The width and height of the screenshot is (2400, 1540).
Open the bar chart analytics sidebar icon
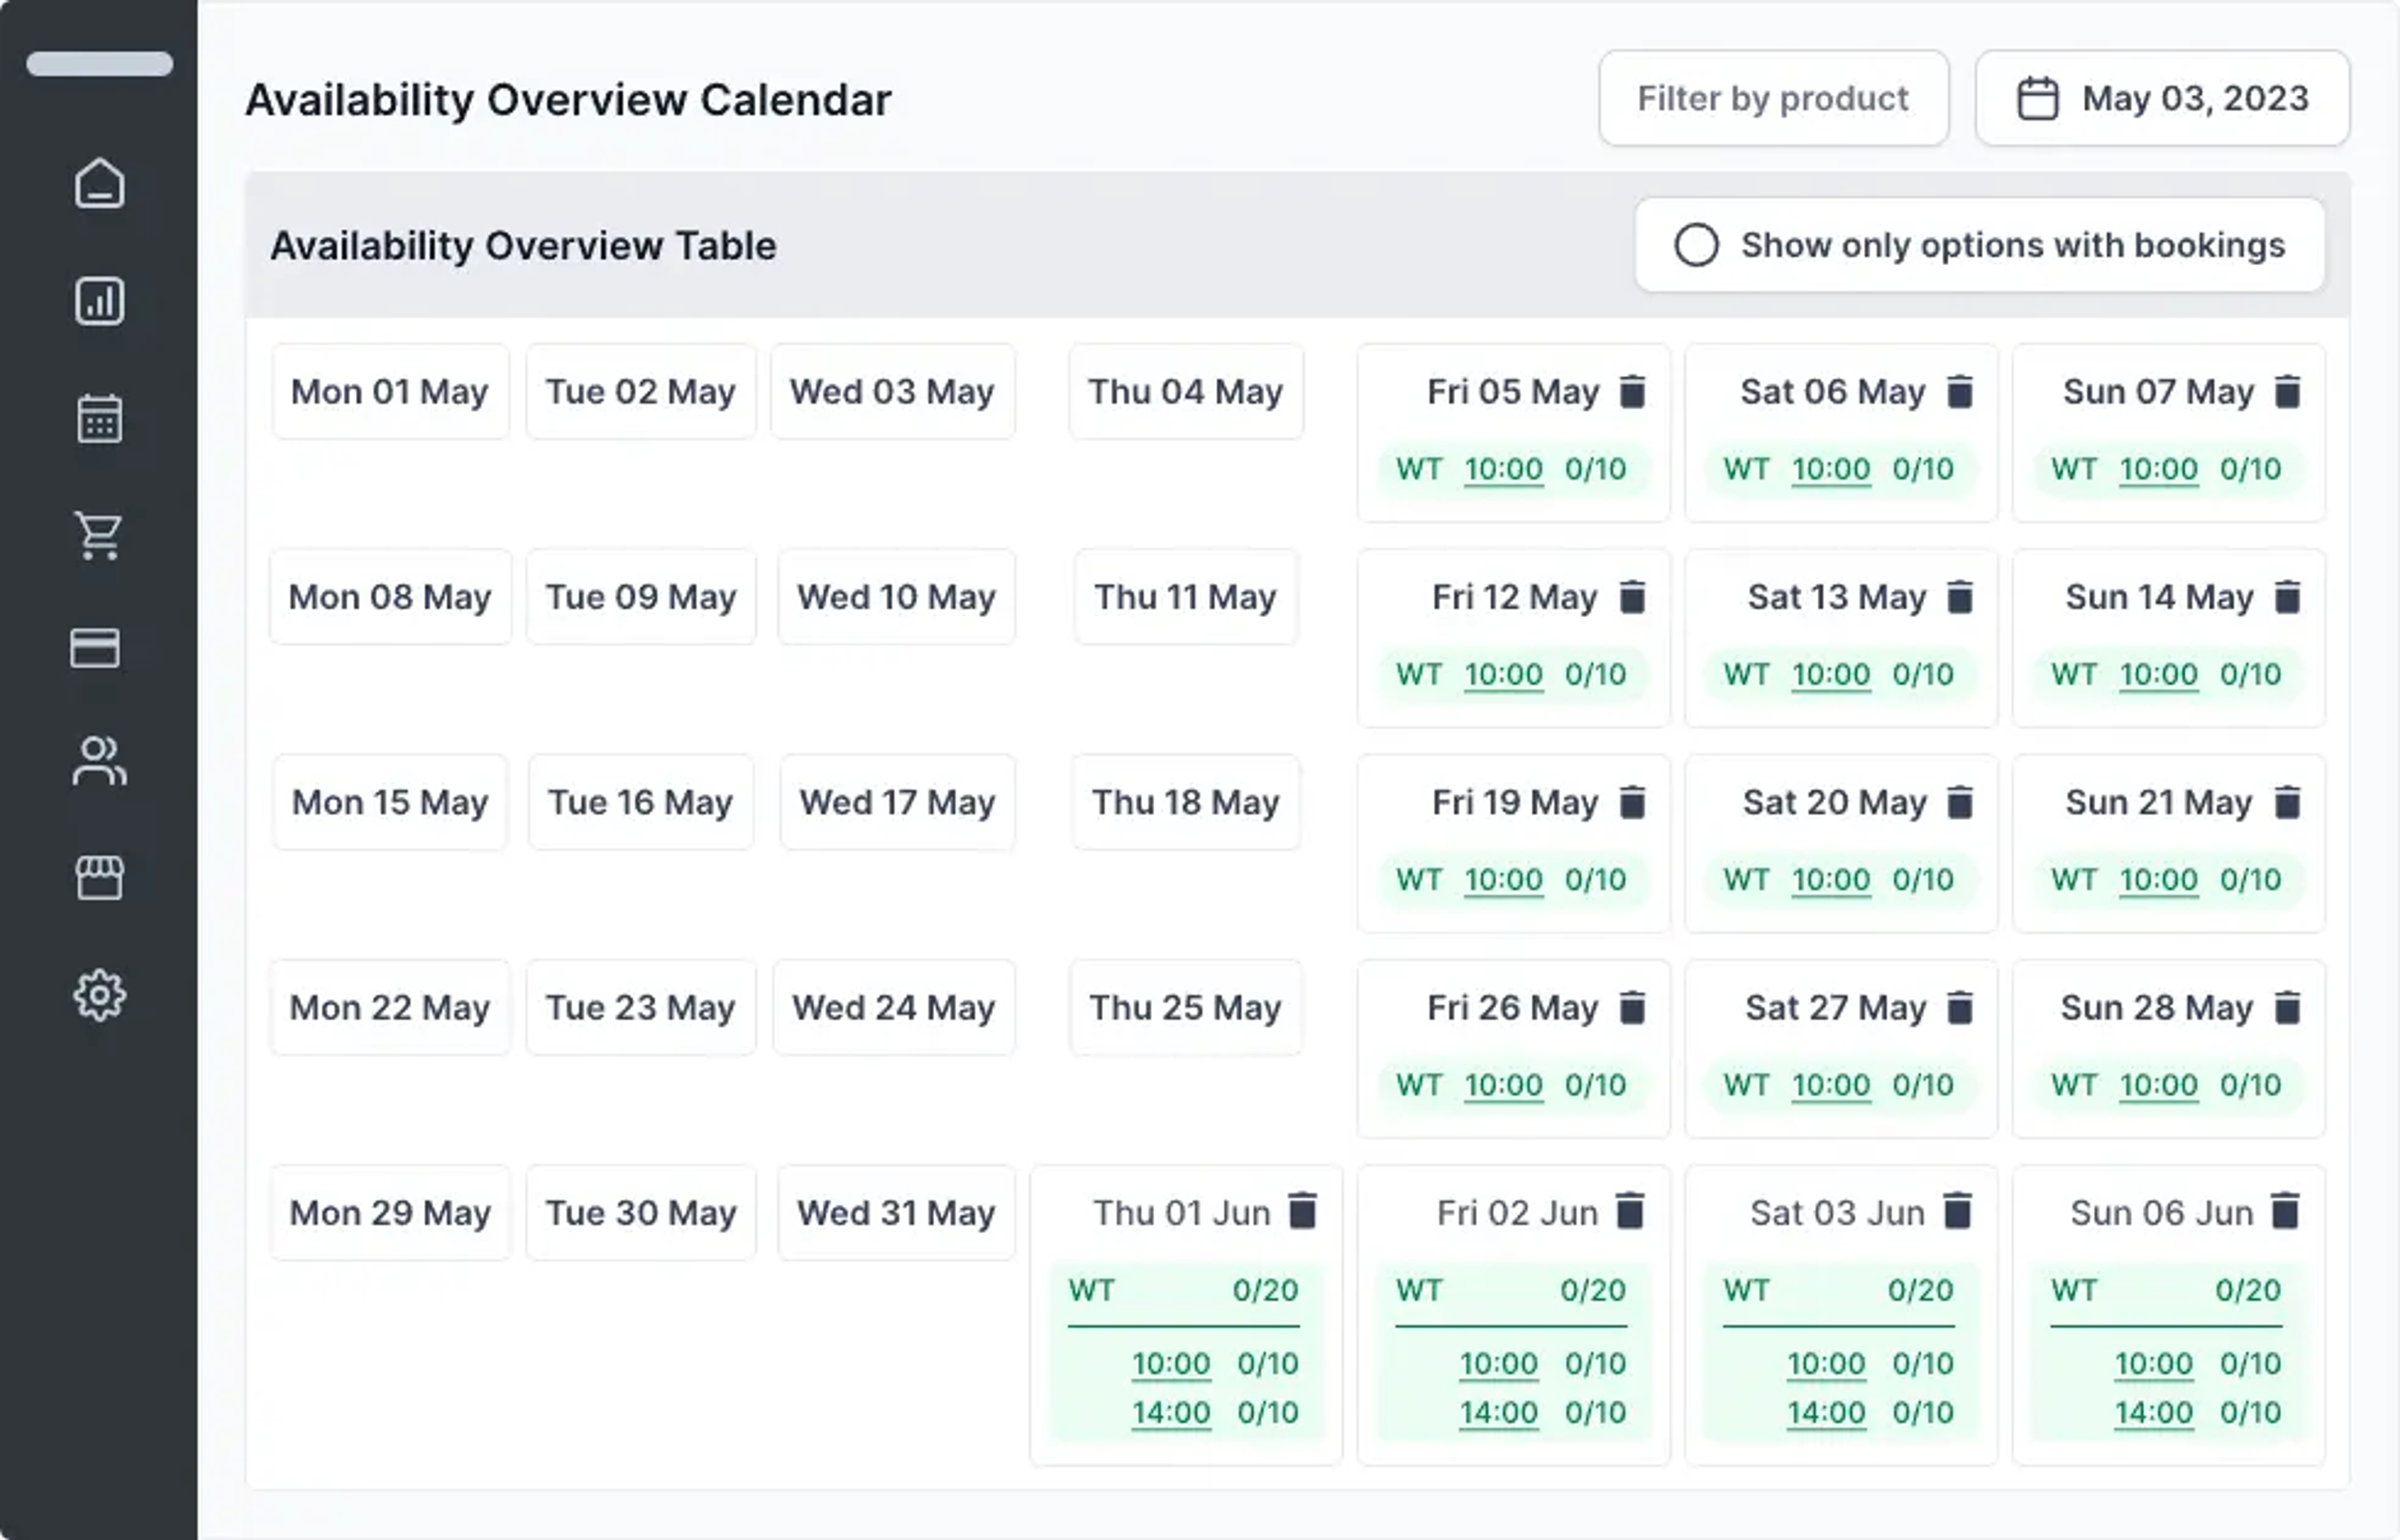pos(99,301)
